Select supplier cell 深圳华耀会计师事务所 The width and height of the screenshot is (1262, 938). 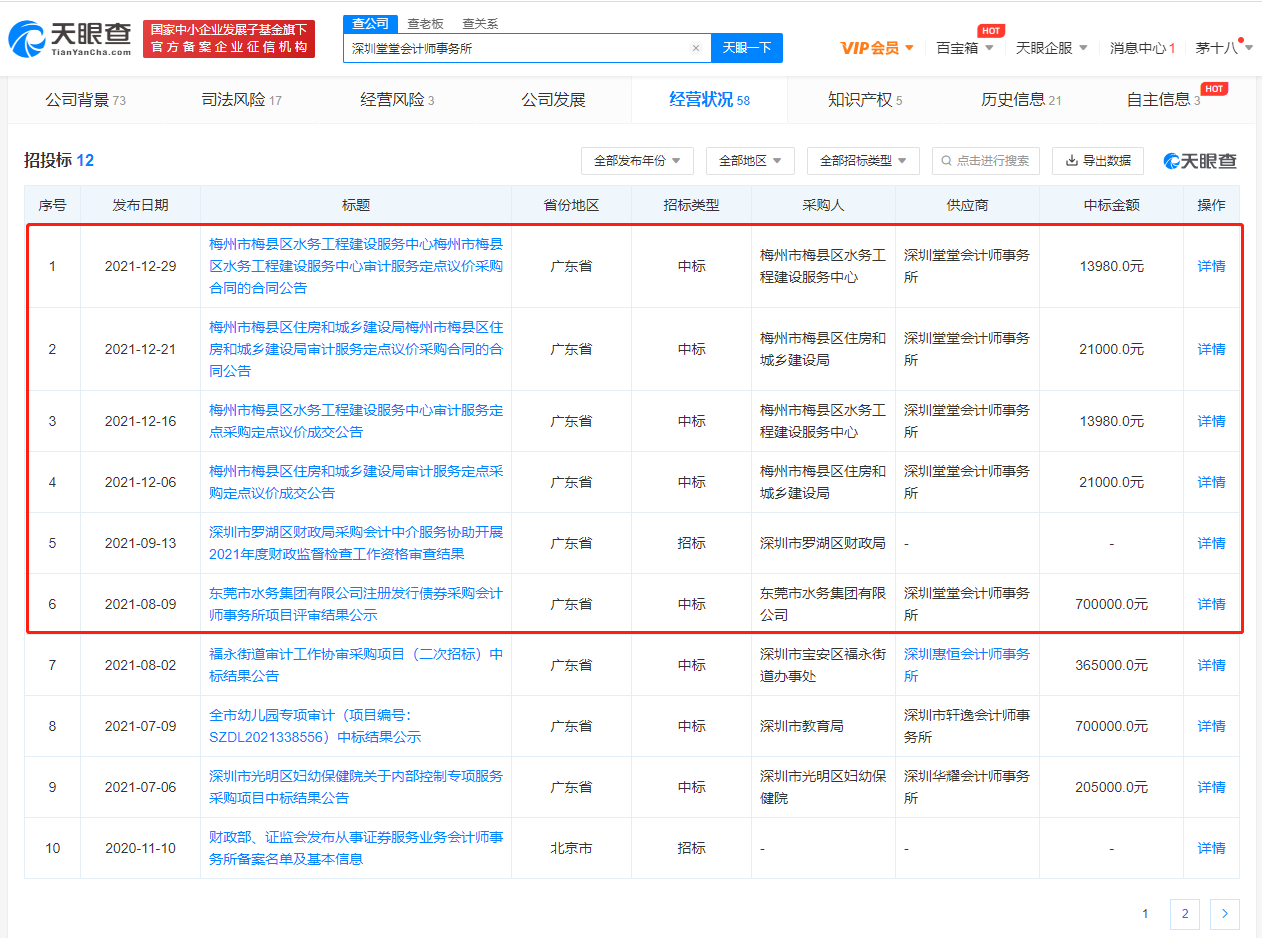[967, 787]
